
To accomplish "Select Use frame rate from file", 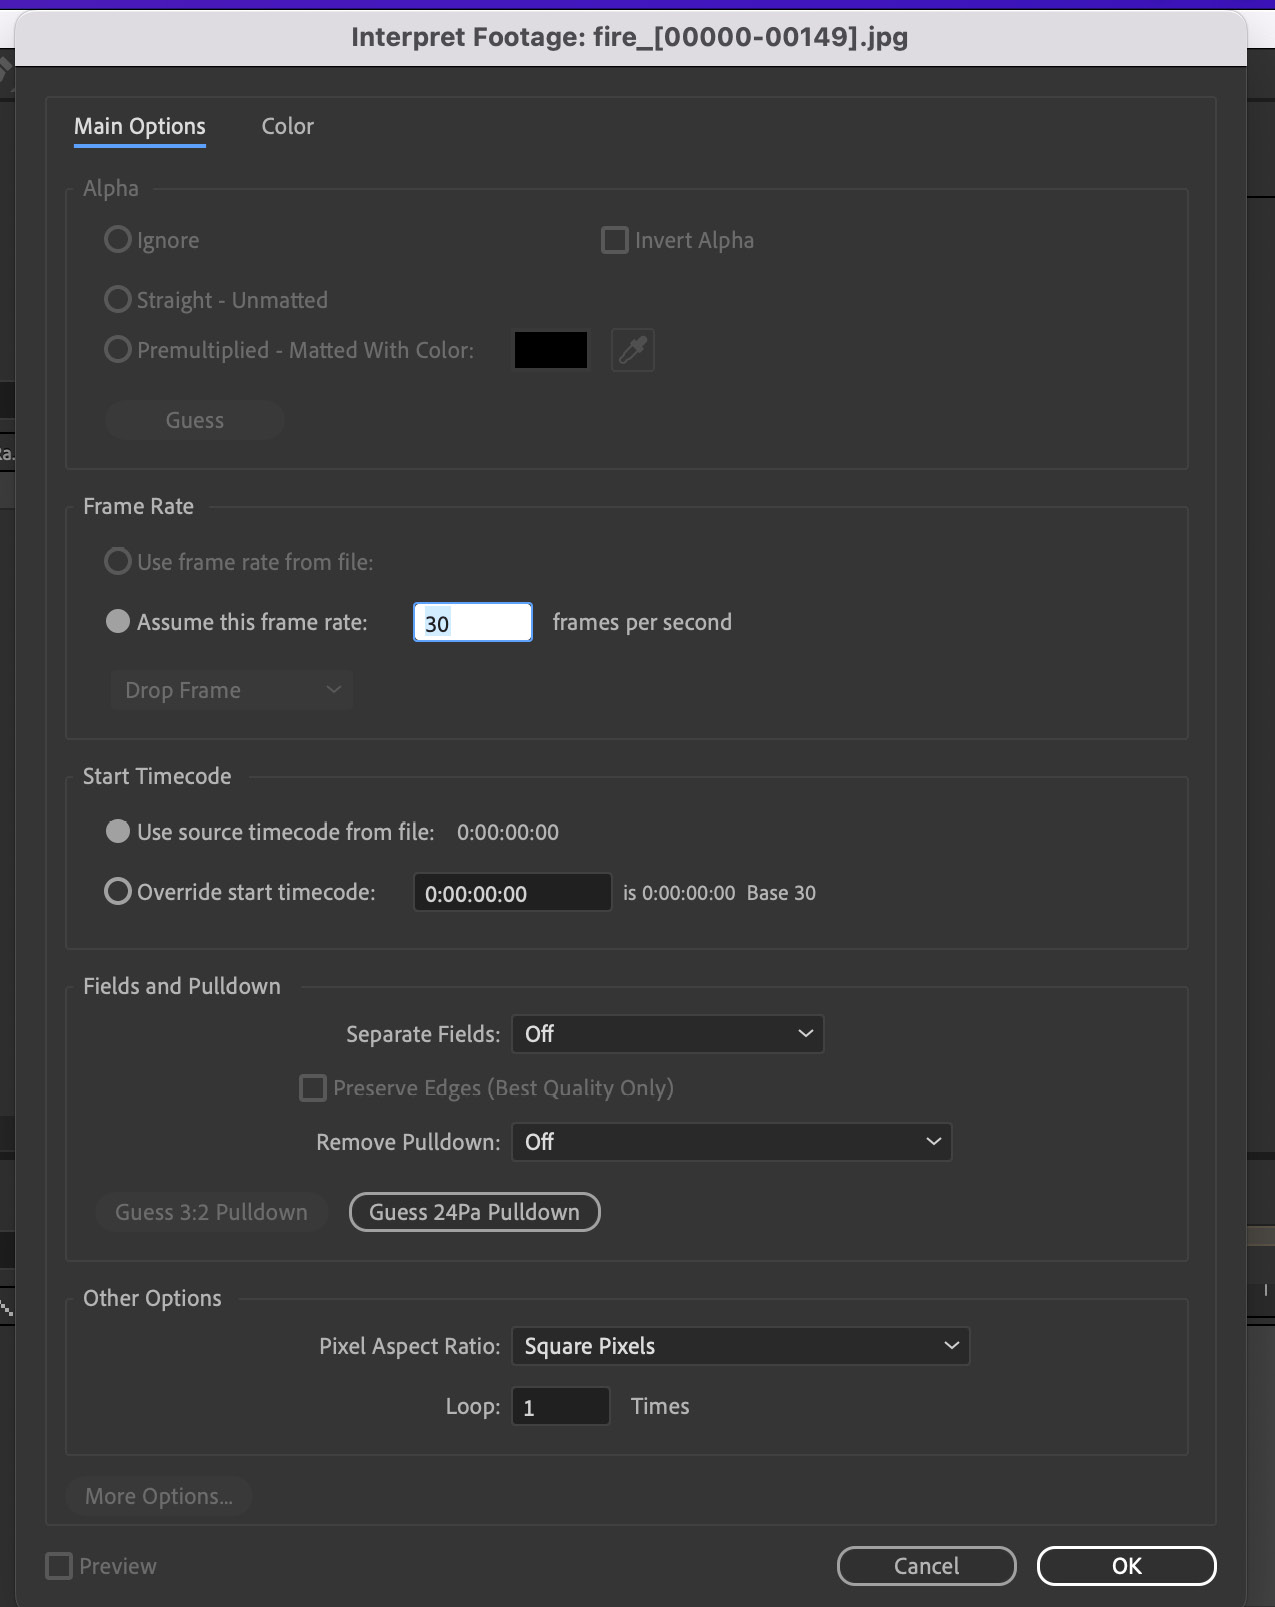I will click(118, 561).
